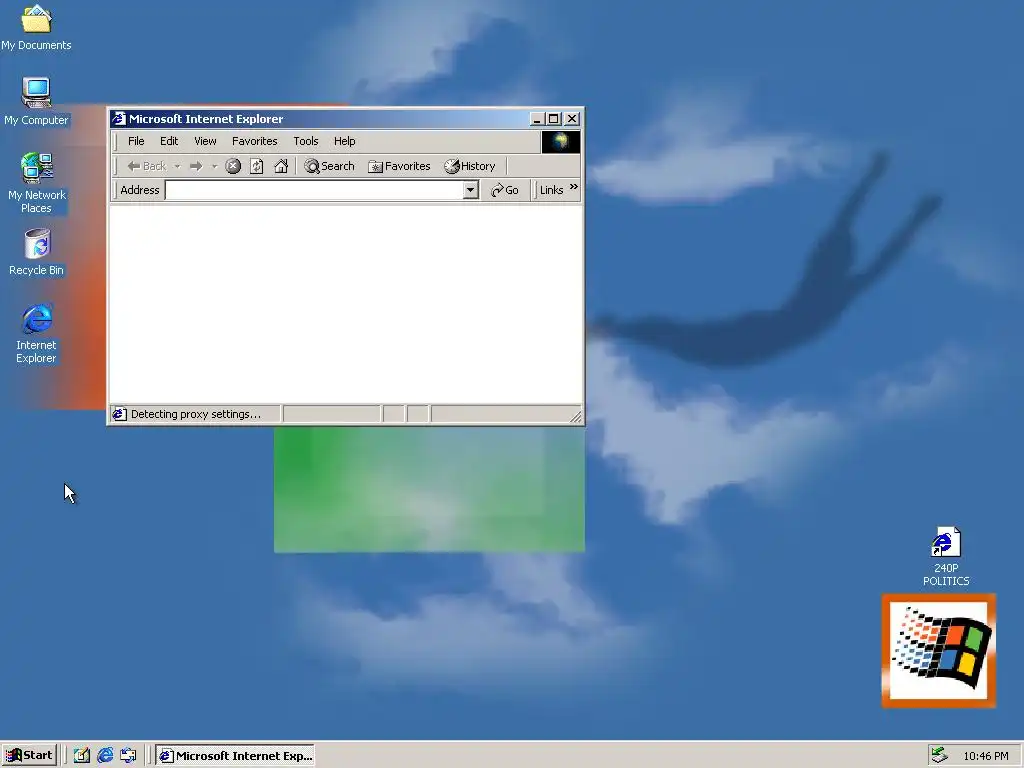
Task: Minimize the Internet Explorer window
Action: [536, 119]
